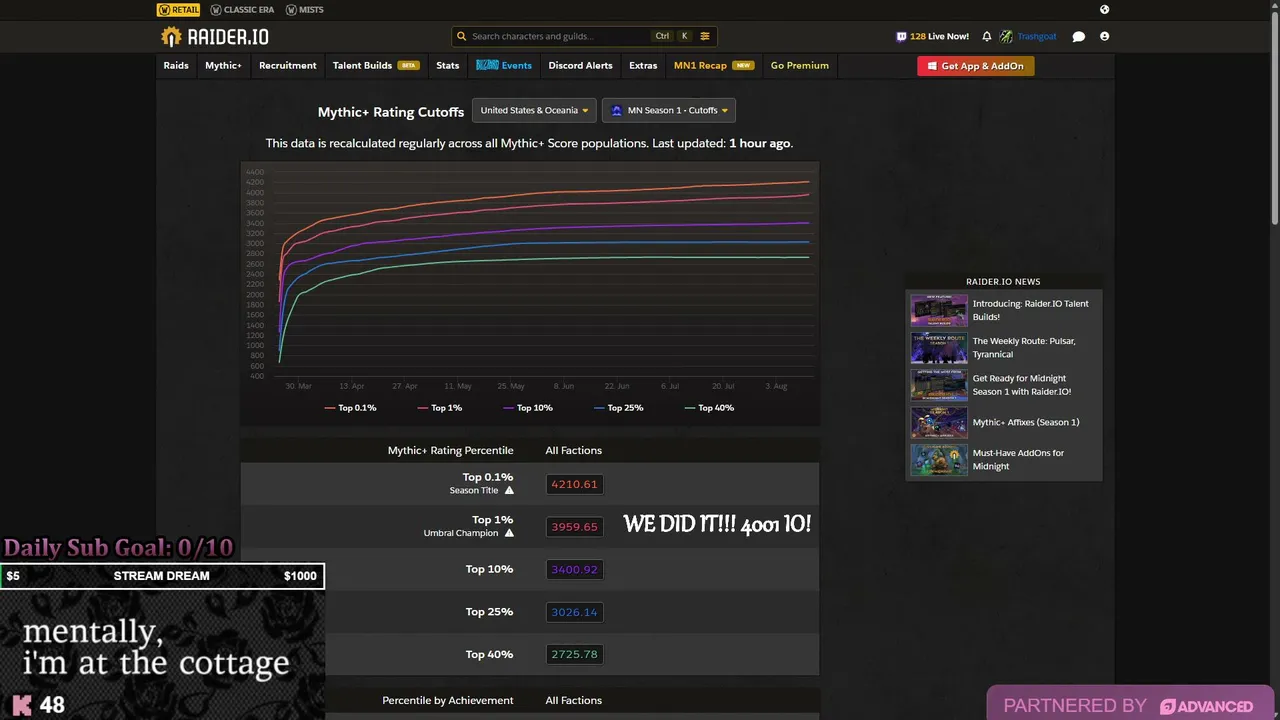
Task: Open the Recruitment menu
Action: pyautogui.click(x=288, y=65)
